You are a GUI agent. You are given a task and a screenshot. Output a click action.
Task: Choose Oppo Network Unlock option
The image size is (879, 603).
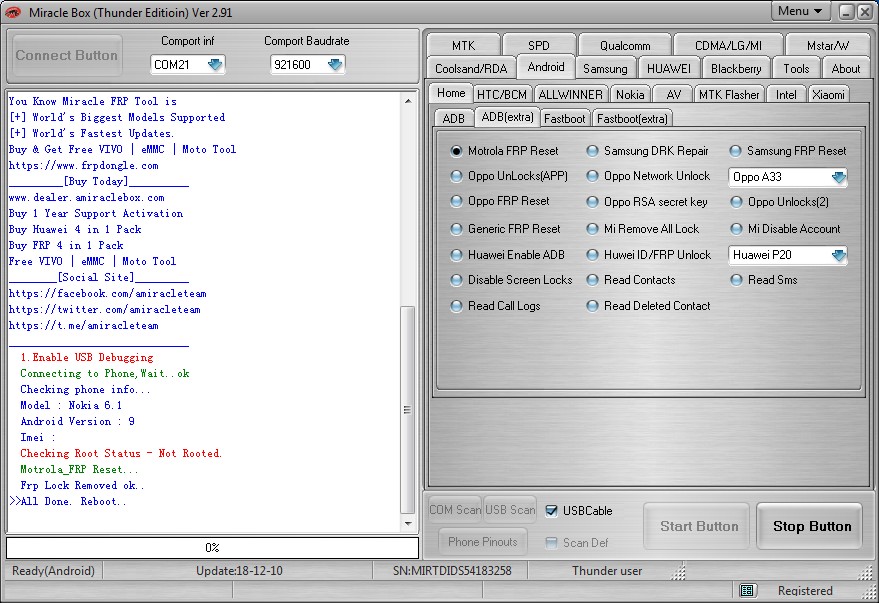pyautogui.click(x=592, y=176)
